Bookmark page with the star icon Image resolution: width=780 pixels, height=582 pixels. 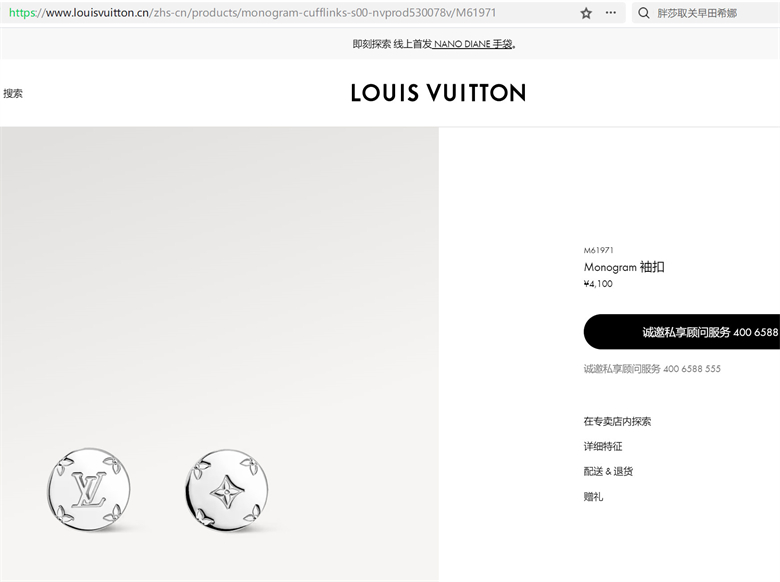(586, 13)
